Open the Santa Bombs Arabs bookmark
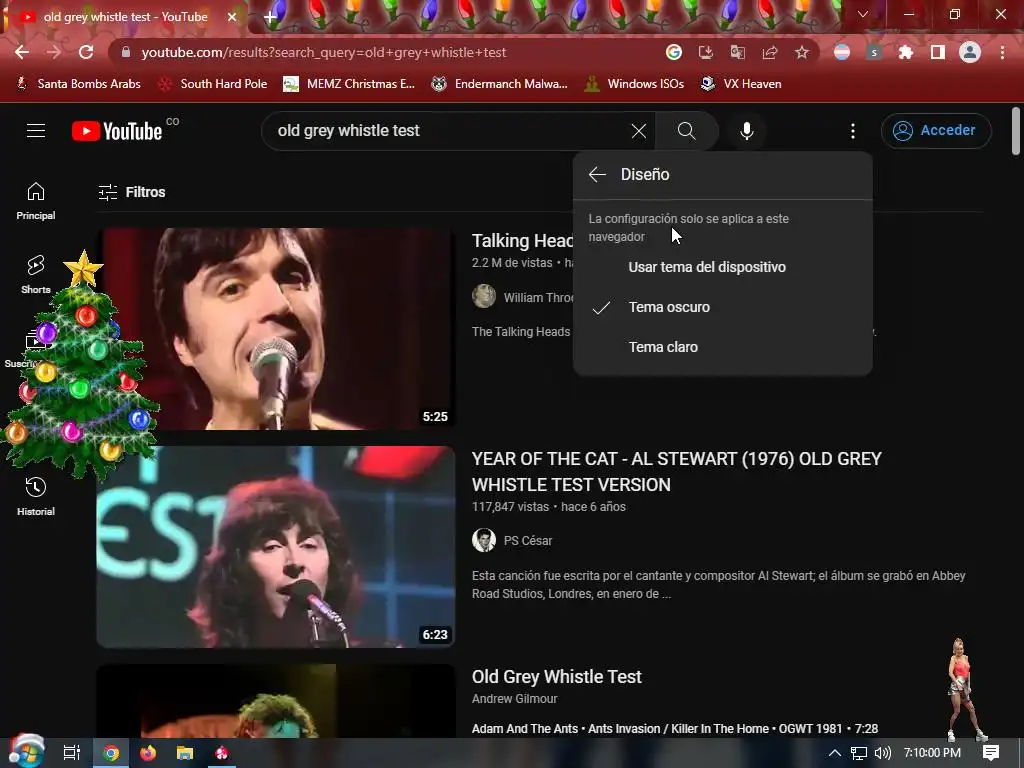 [78, 84]
